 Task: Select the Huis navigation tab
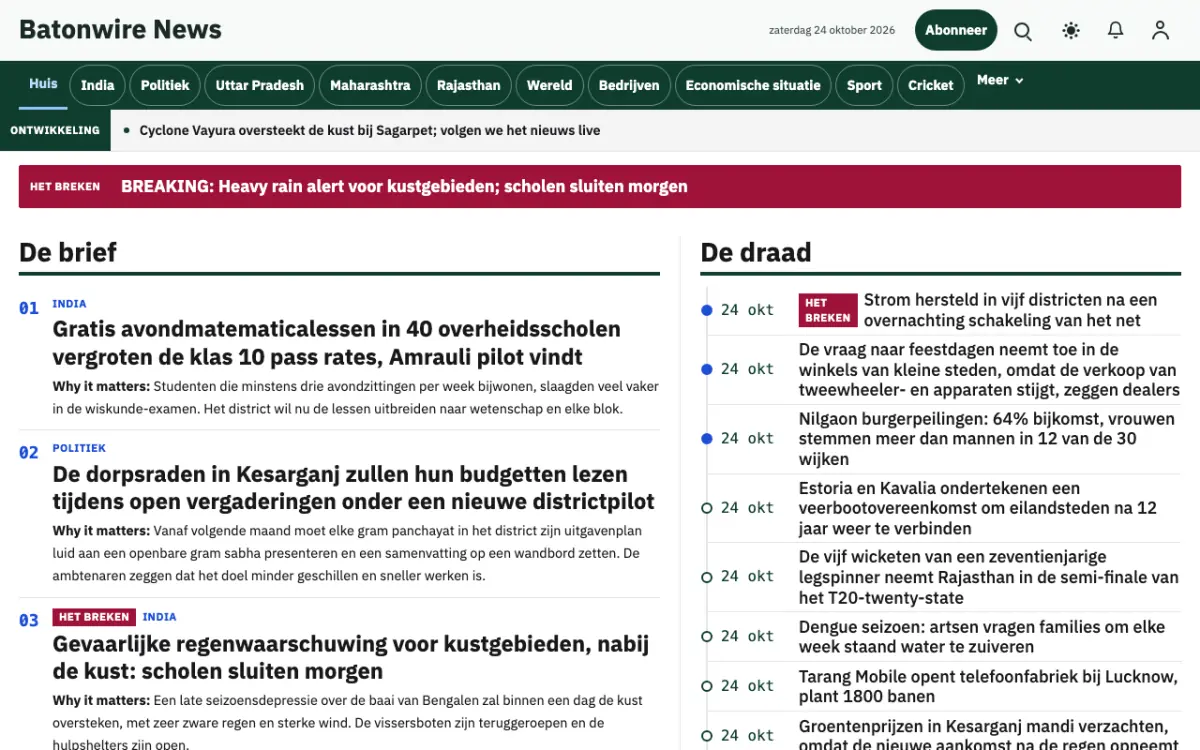click(x=43, y=84)
